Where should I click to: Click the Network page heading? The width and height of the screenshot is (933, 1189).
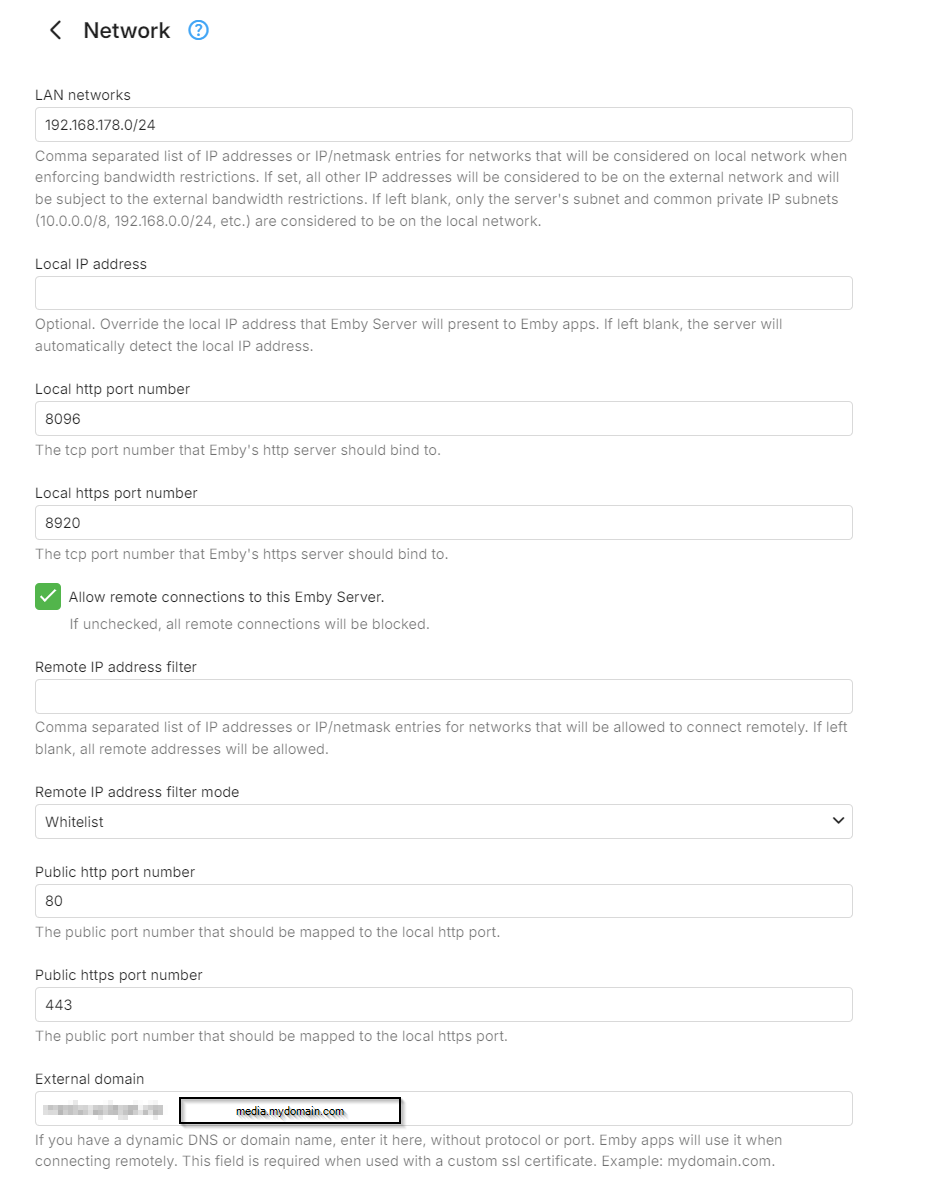coord(127,31)
